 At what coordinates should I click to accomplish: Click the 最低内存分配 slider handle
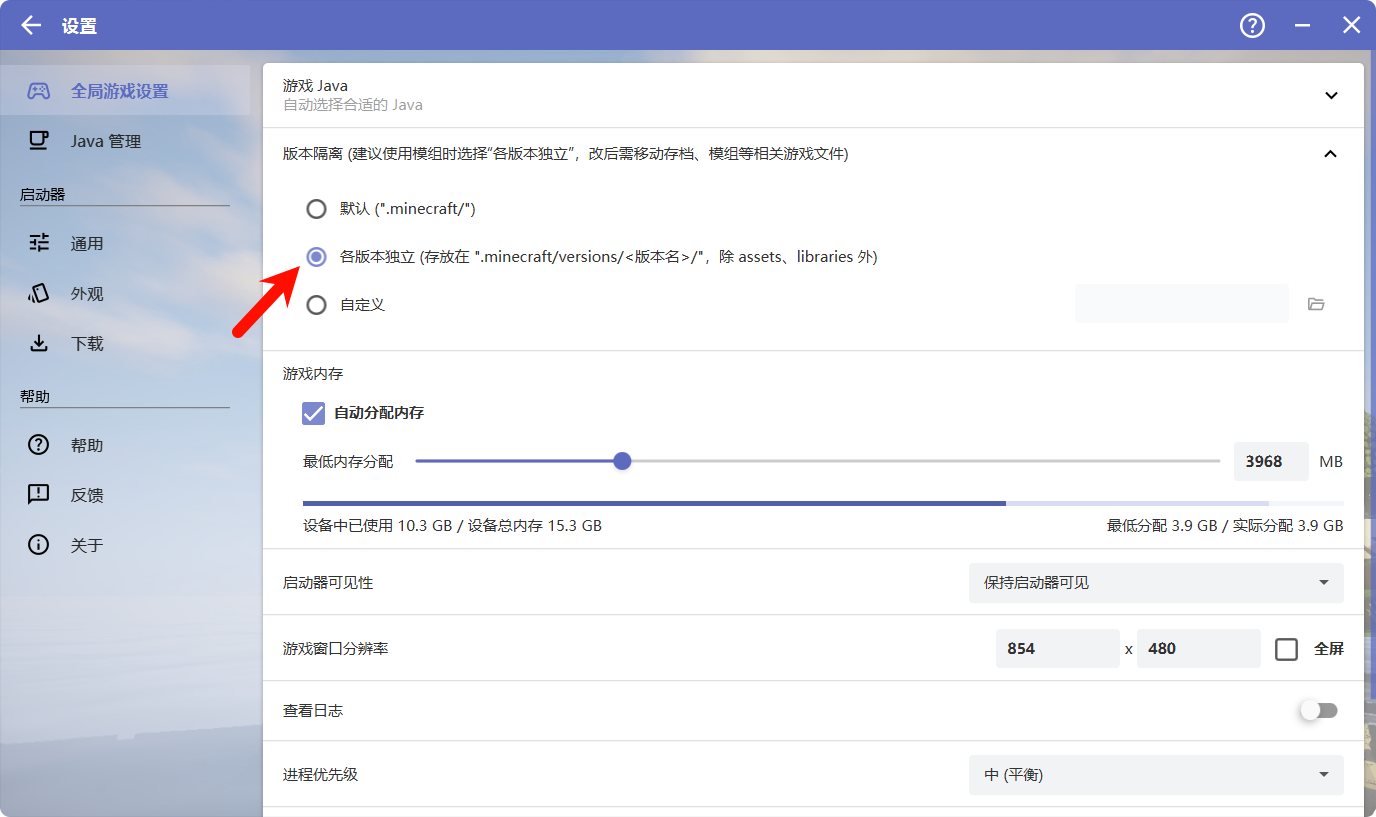[x=622, y=461]
